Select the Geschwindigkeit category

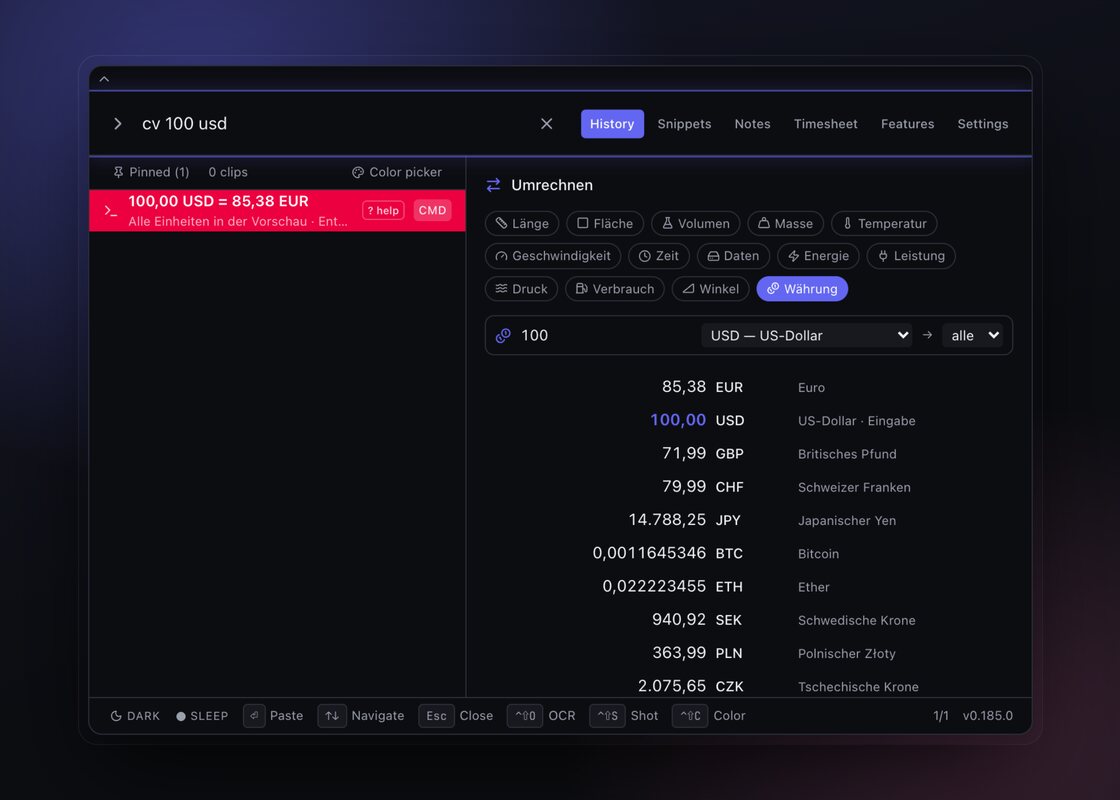click(553, 256)
